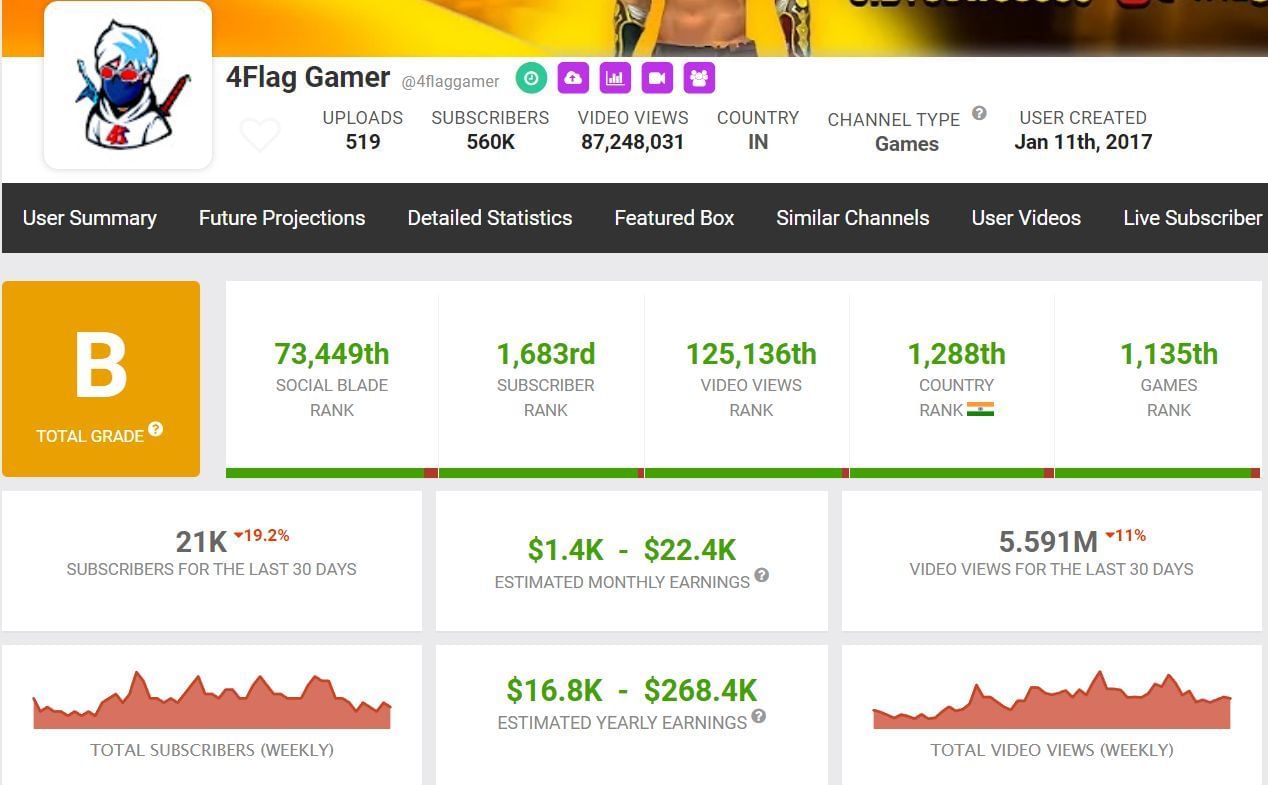Viewport: 1268px width, 785px height.
Task: Switch to the Future Projections tab
Action: pos(281,218)
